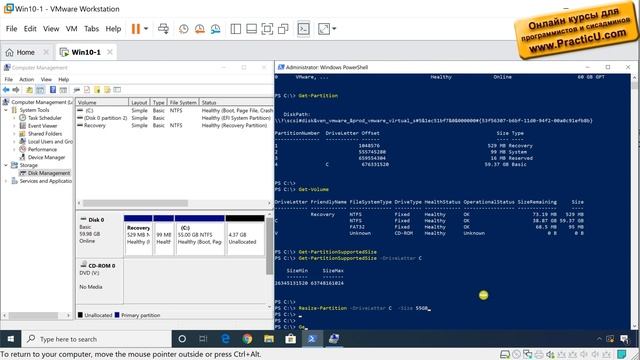Open the stretch guest dropdown arrow
Screen dimensions: 640x360
coord(334,29)
